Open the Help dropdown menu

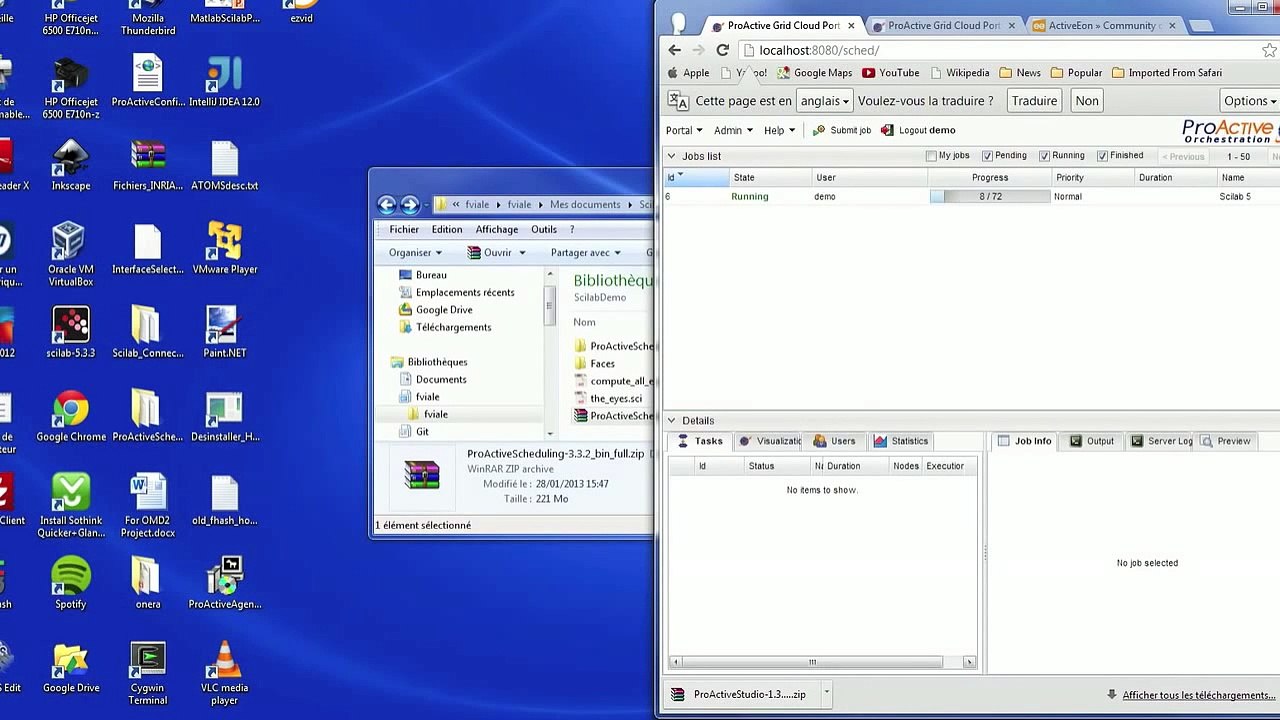pos(779,130)
